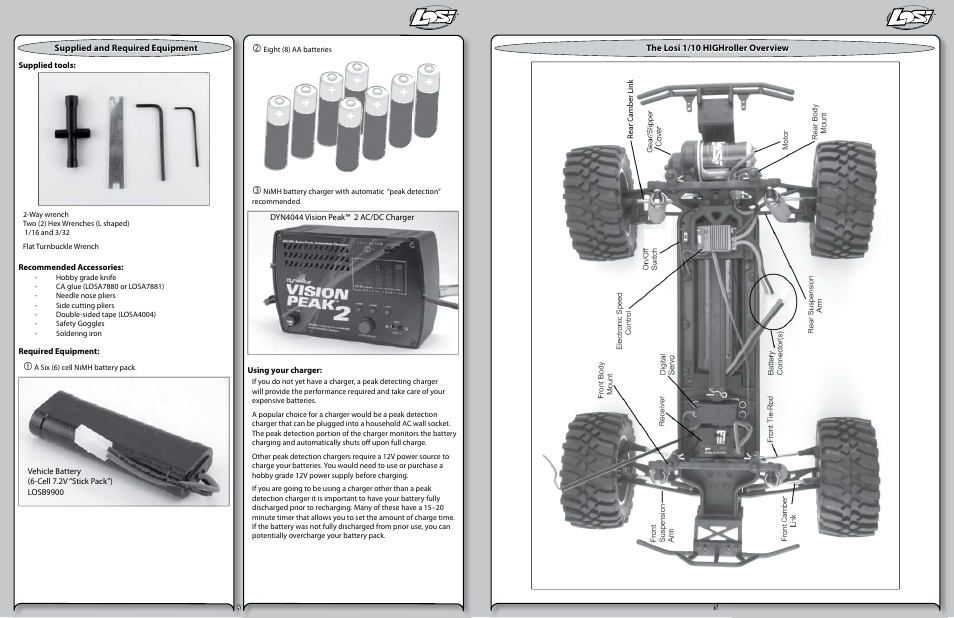Select the '2-Way wrench' line
Image resolution: width=954 pixels, height=618 pixels.
tap(46, 214)
